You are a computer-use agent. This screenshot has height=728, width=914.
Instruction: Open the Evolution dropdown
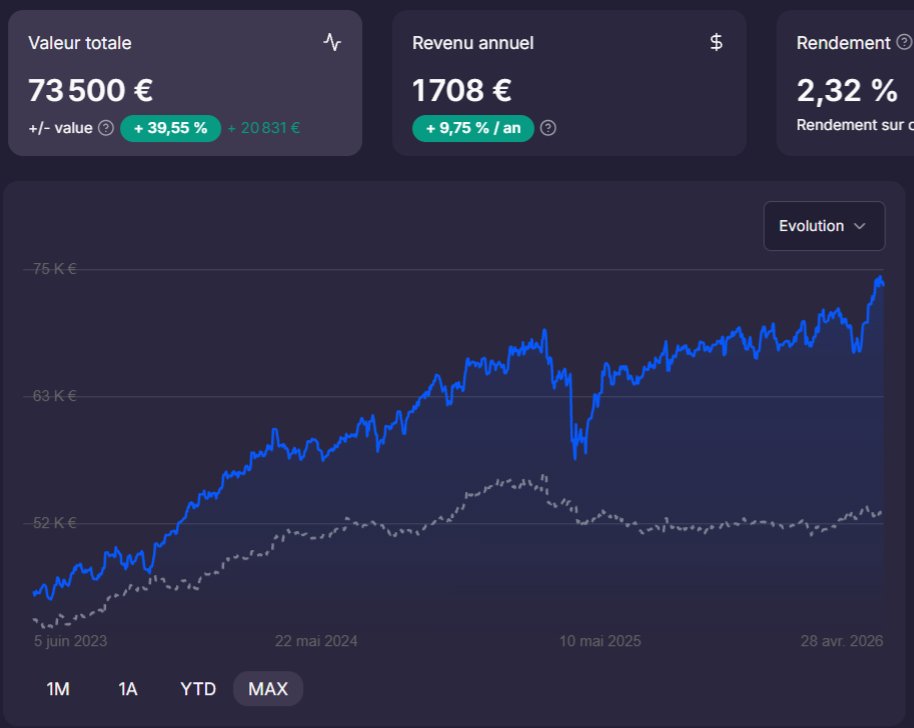tap(824, 226)
